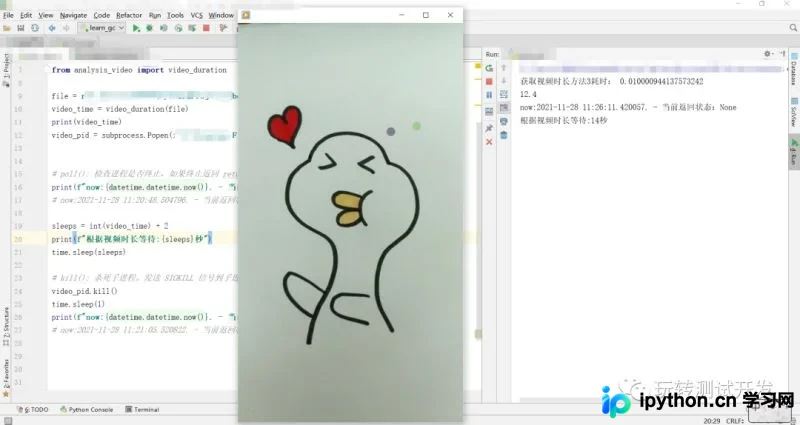Click the Forward navigation arrow icon
This screenshot has height=425, width=800.
(66, 28)
